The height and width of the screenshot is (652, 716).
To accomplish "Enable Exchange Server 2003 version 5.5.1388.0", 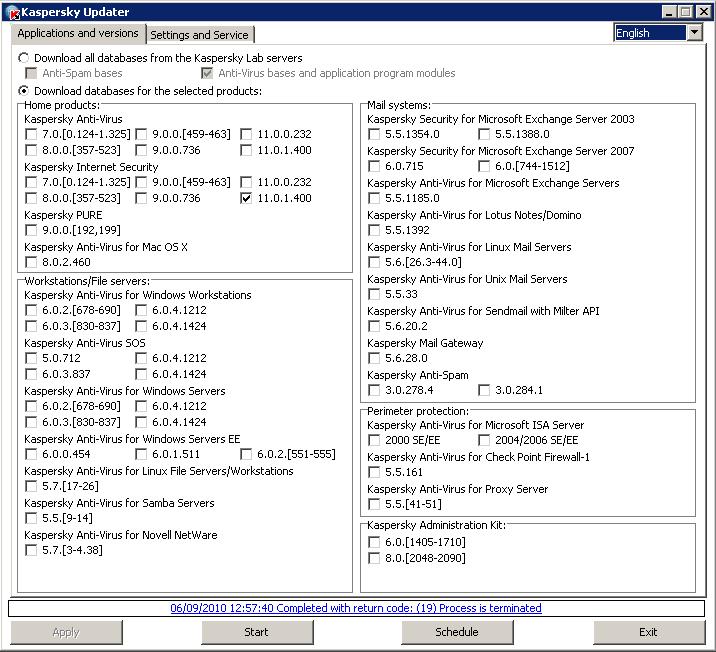I will 484,134.
